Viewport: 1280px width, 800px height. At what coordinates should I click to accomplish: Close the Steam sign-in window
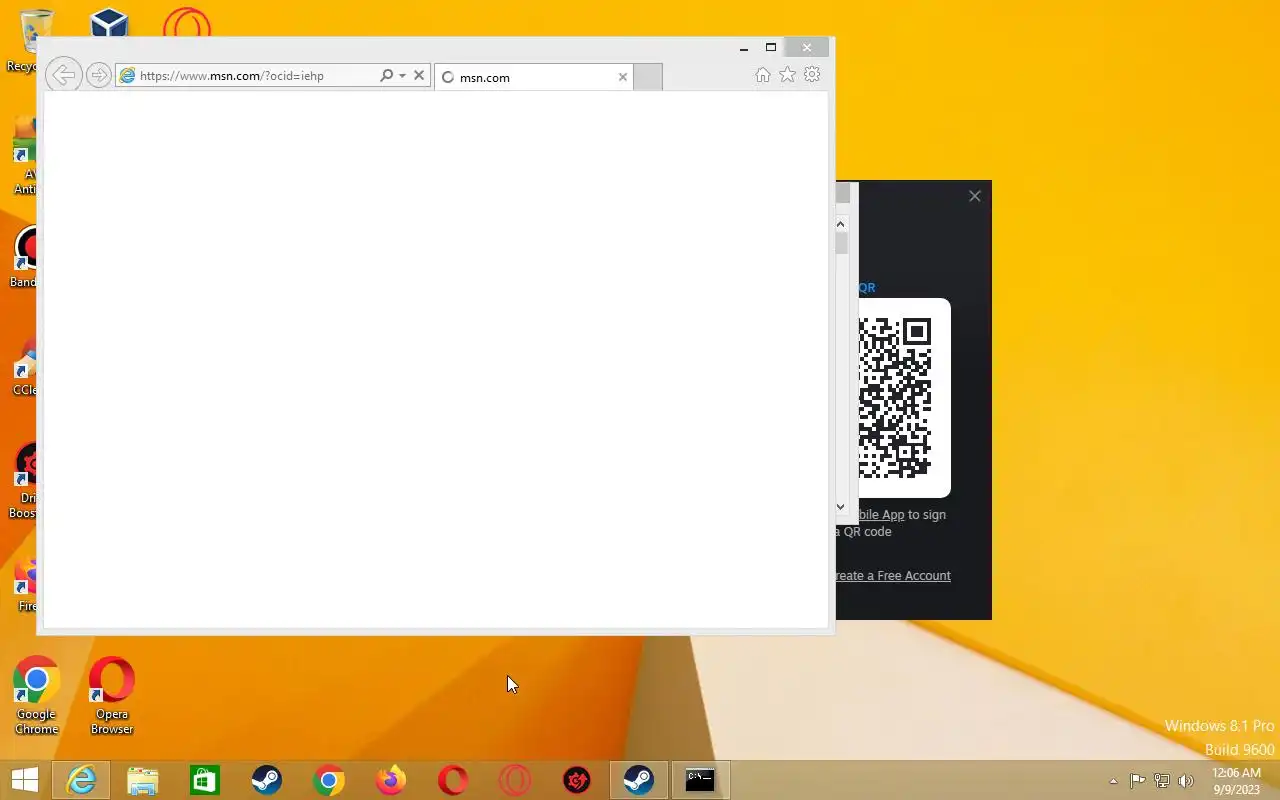click(975, 196)
